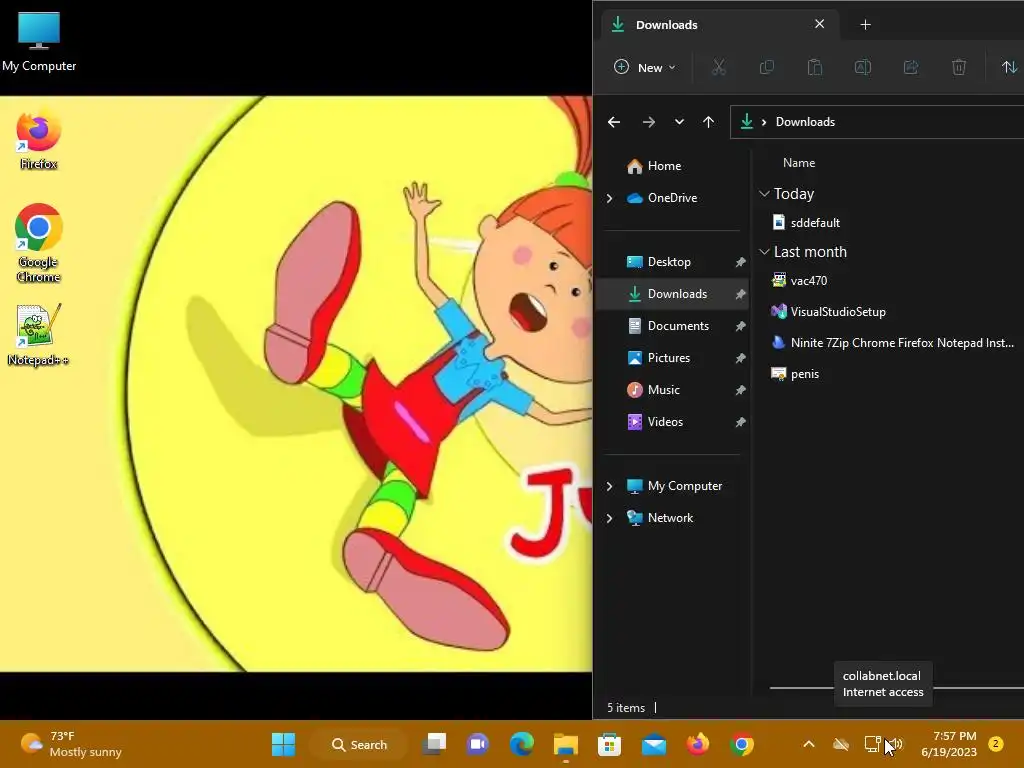Open Microsoft Store from taskbar
This screenshot has width=1024, height=768.
pos(609,744)
